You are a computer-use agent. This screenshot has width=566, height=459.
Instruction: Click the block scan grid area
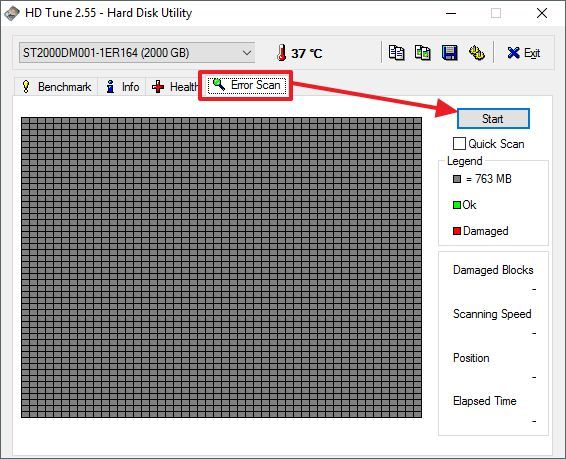point(221,267)
